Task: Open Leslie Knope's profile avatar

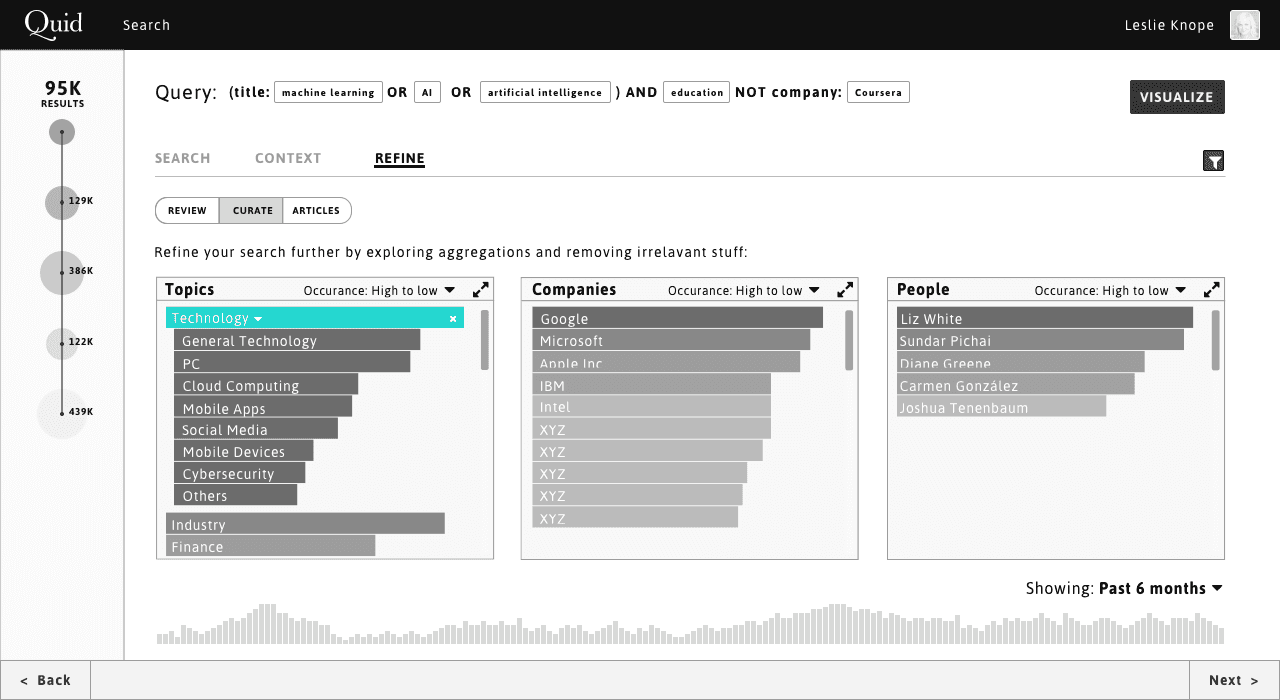Action: pyautogui.click(x=1244, y=25)
